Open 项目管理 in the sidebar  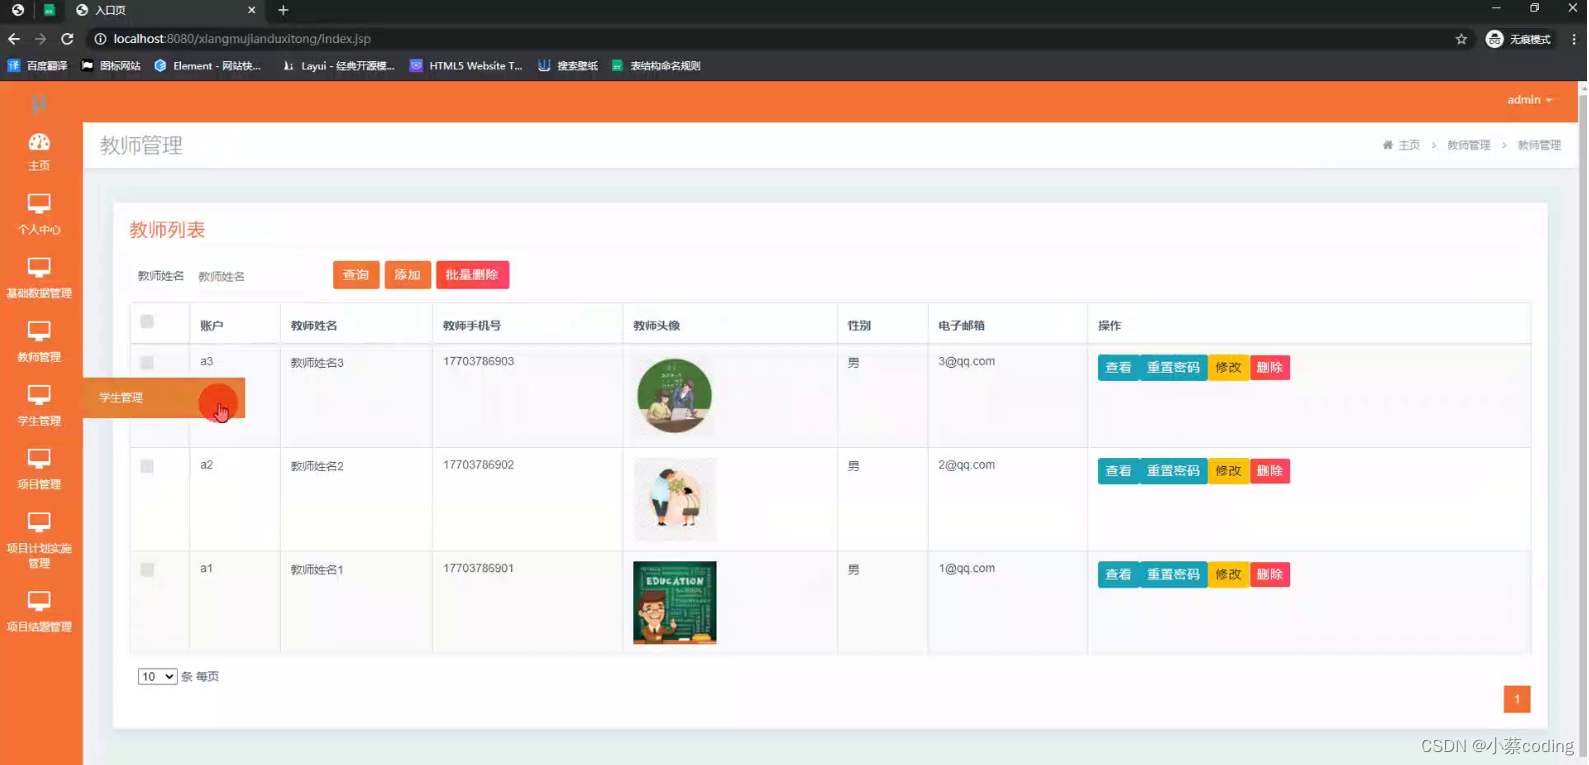(39, 469)
